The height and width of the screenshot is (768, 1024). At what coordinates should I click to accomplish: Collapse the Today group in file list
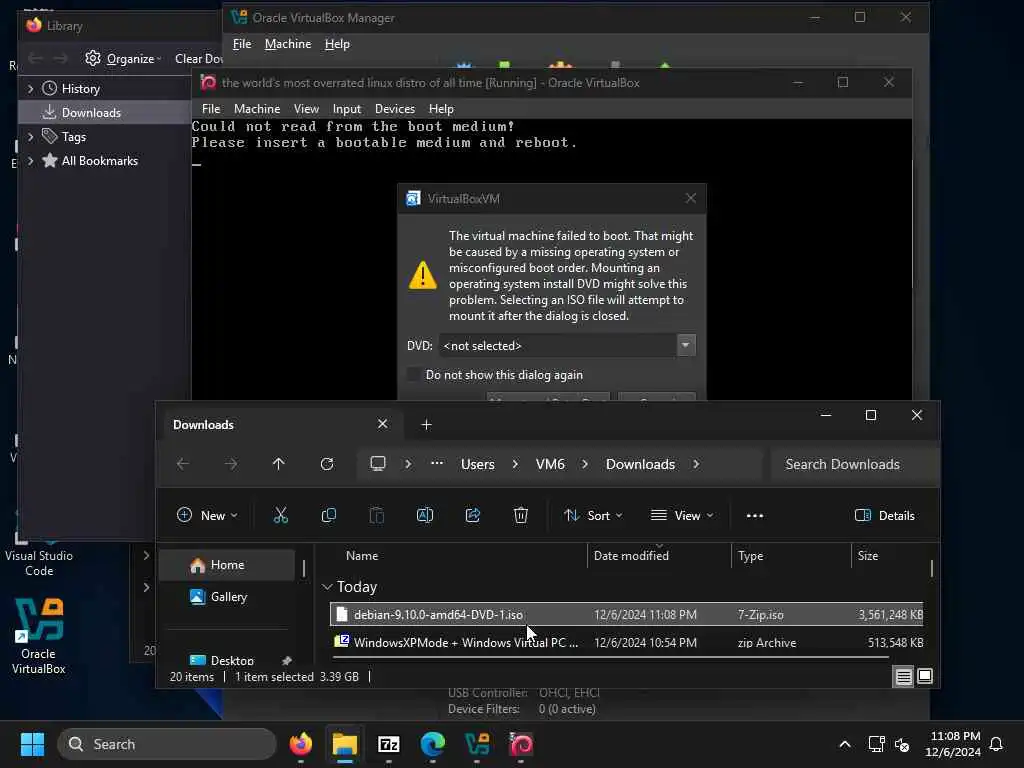click(x=327, y=586)
